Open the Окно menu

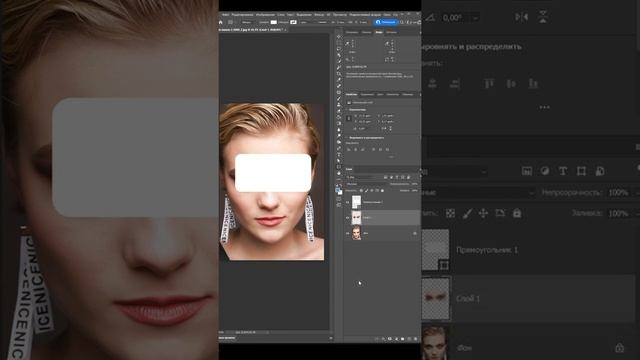click(387, 15)
